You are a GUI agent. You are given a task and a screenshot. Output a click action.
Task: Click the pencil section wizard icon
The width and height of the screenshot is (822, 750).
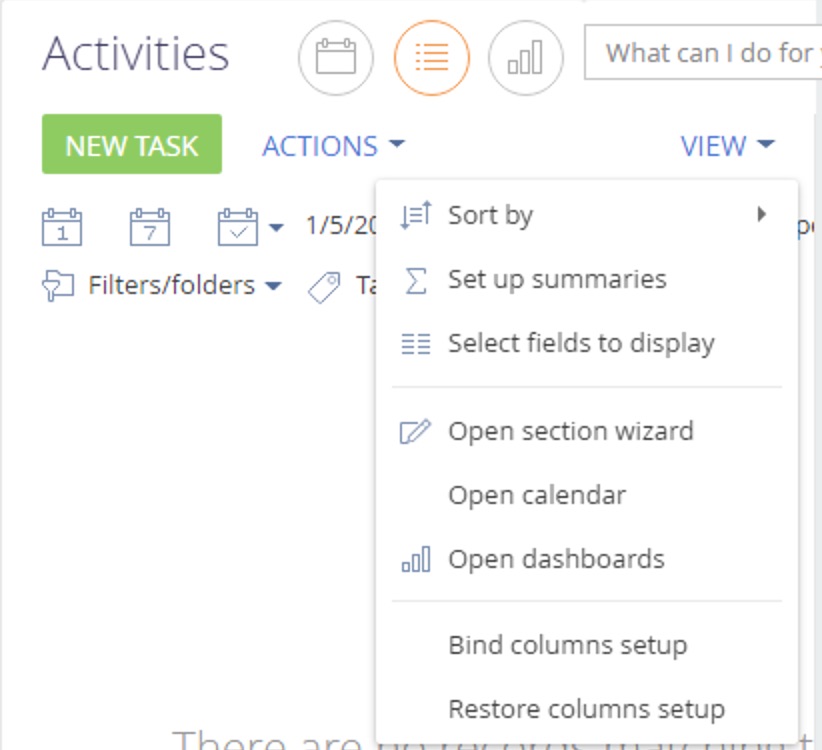click(x=415, y=431)
